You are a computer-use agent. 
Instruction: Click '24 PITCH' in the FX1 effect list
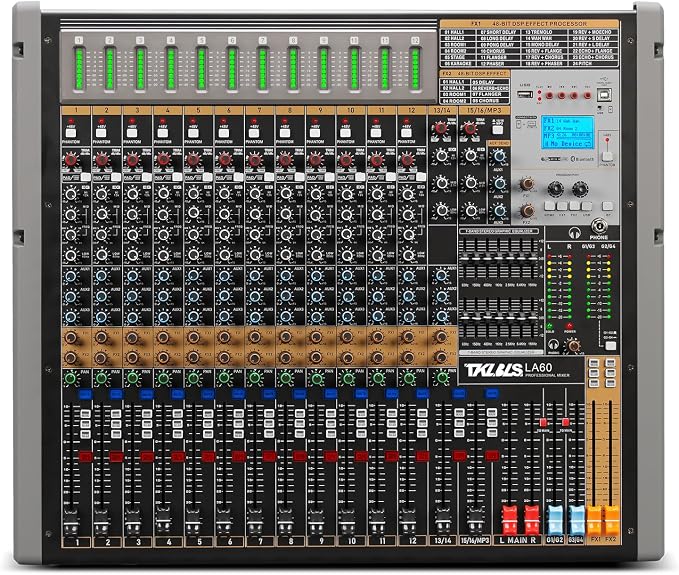point(582,63)
